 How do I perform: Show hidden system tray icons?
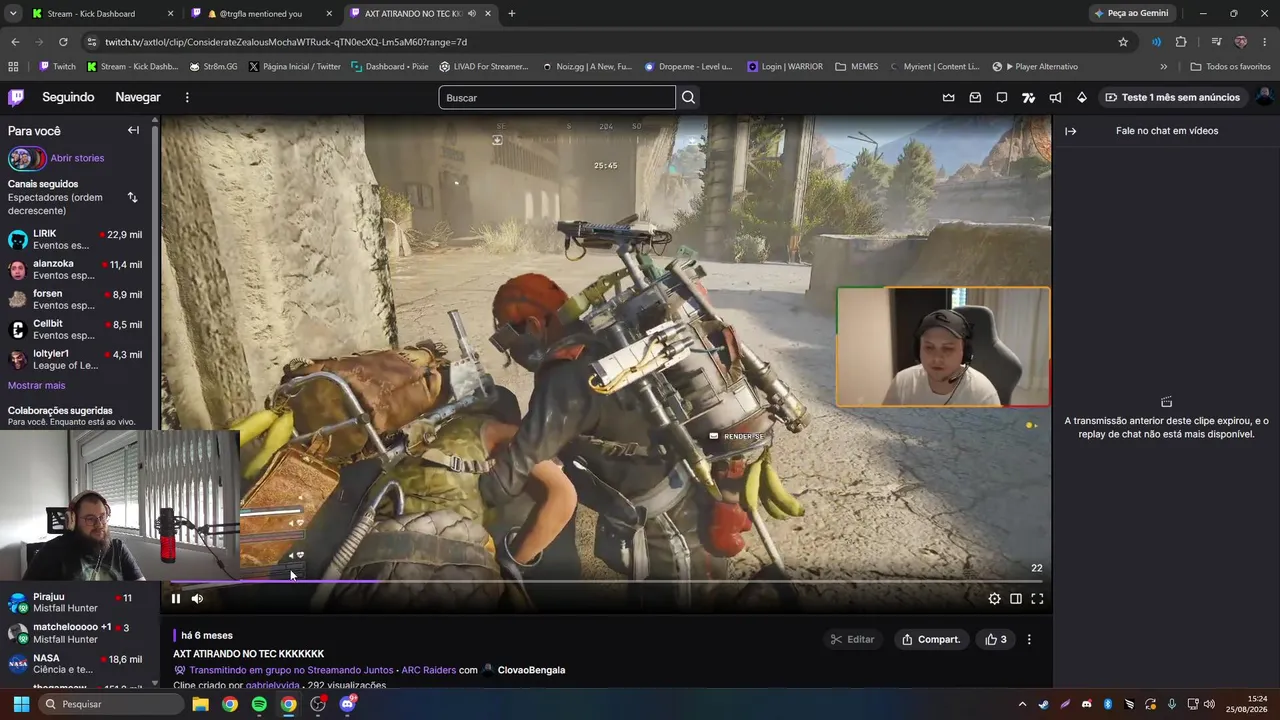coord(1022,704)
